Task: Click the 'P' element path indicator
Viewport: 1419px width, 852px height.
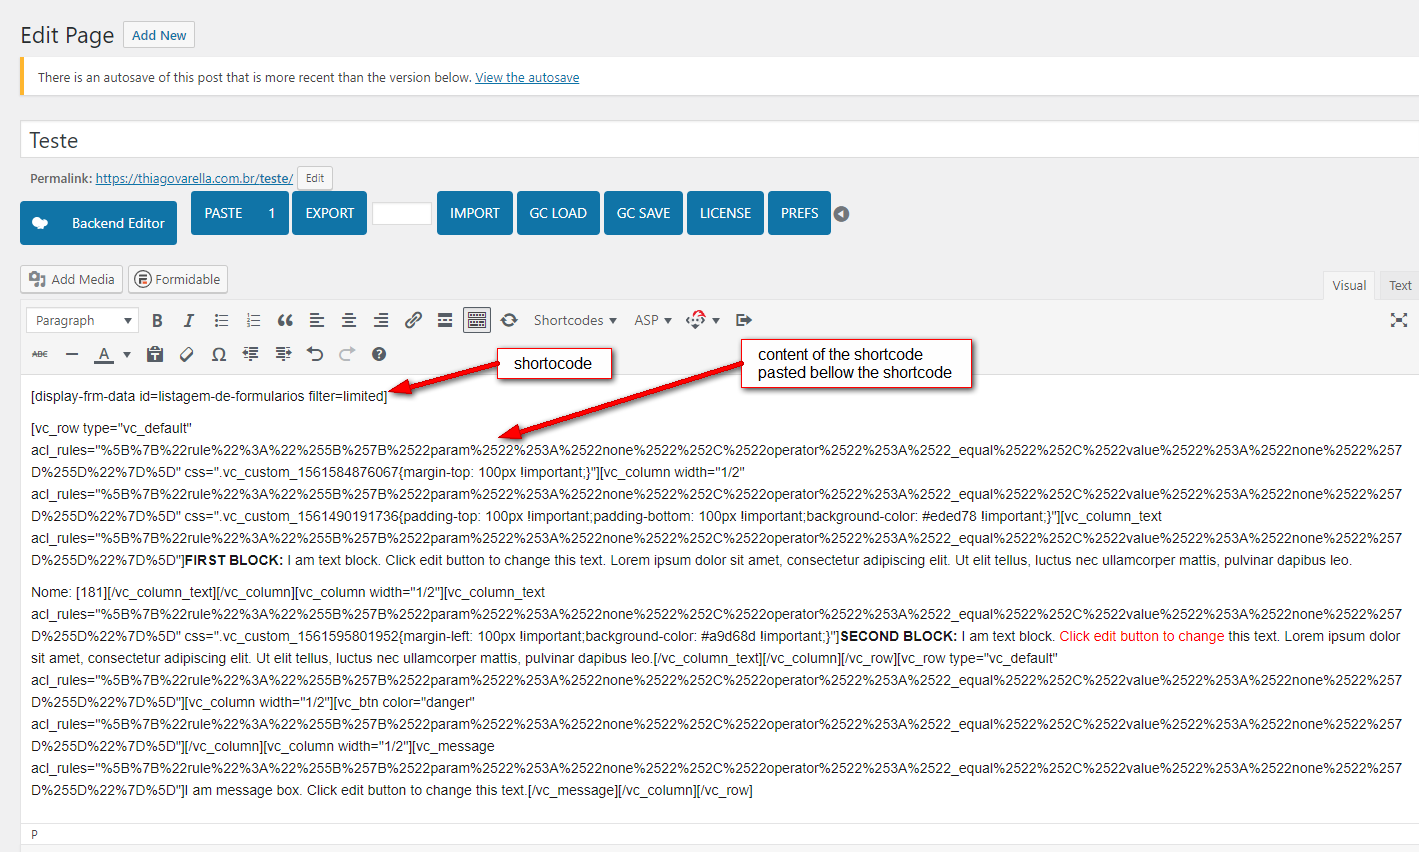Action: [x=34, y=834]
